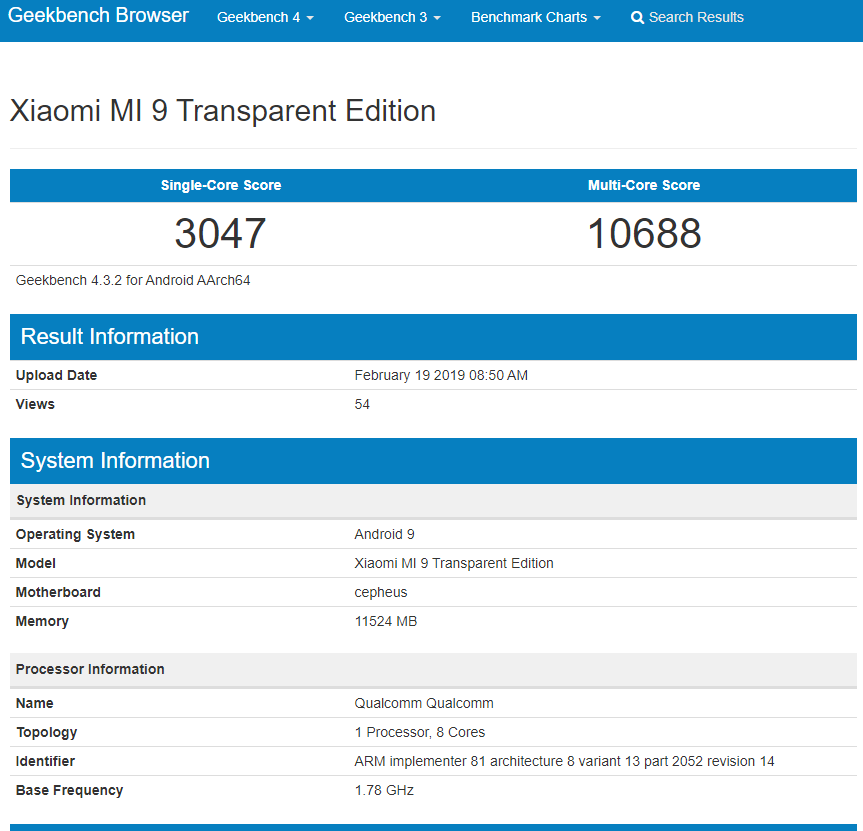Select the February 19 2019 08:50 AM value

point(441,375)
